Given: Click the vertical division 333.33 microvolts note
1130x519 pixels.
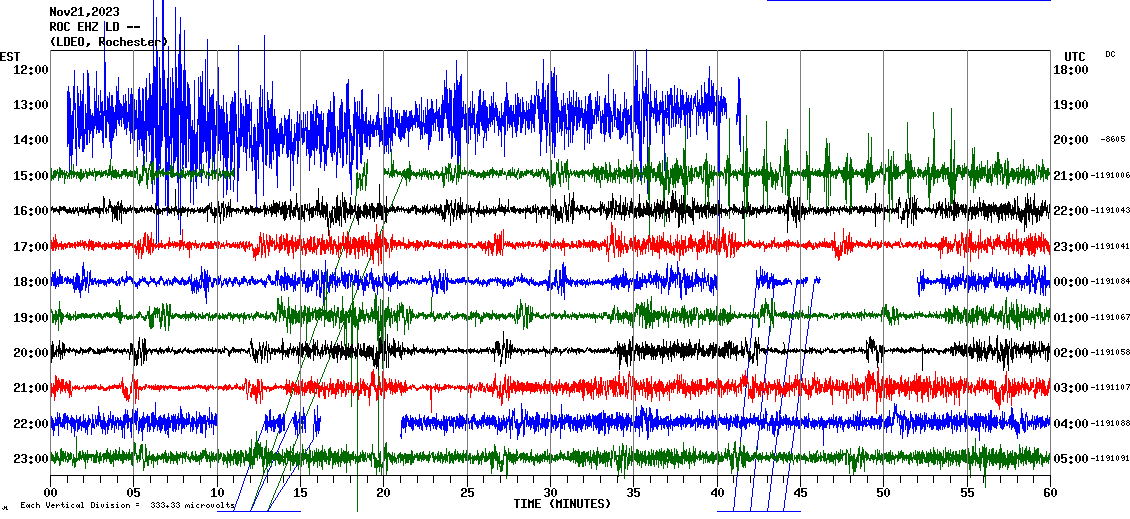Looking at the screenshot, I should click(128, 505).
